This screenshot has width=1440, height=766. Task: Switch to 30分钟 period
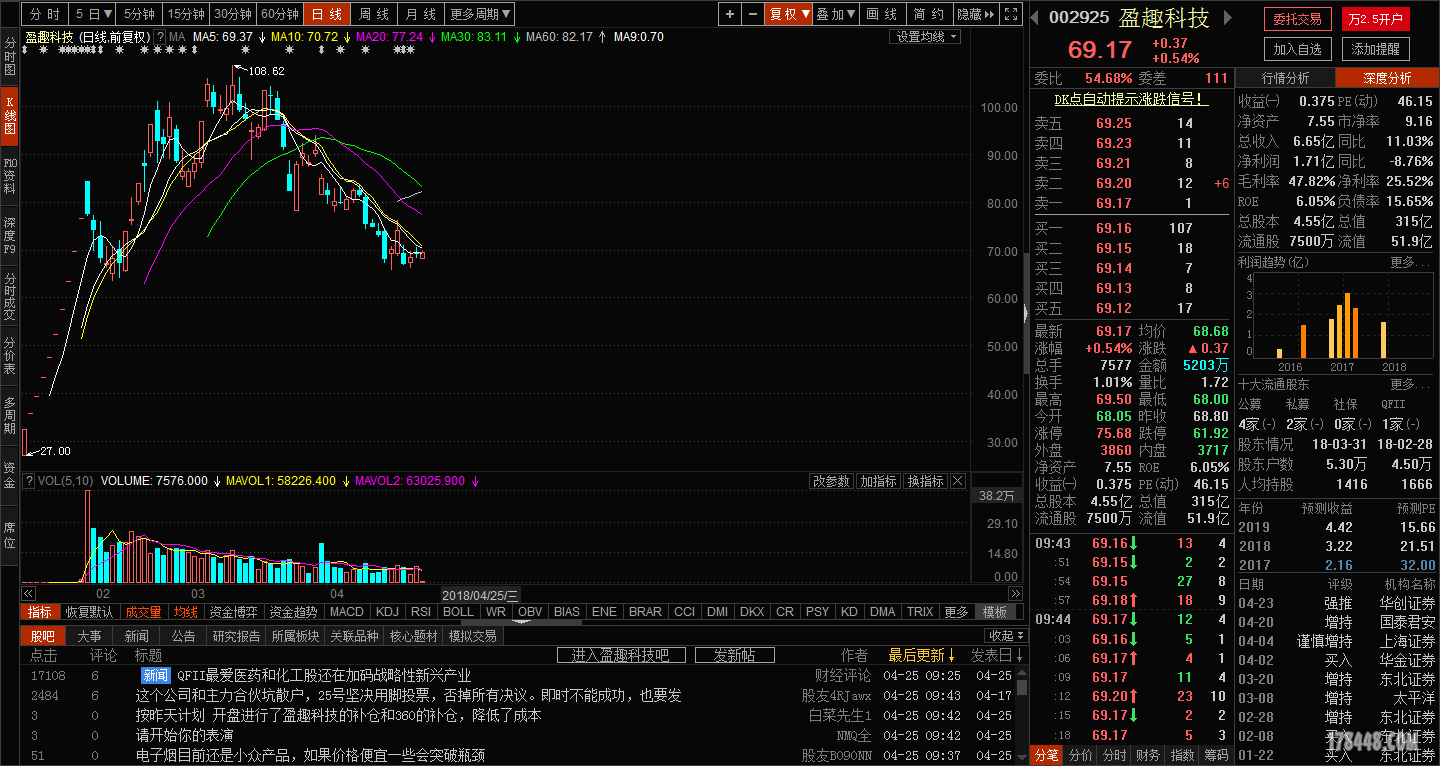(x=233, y=14)
